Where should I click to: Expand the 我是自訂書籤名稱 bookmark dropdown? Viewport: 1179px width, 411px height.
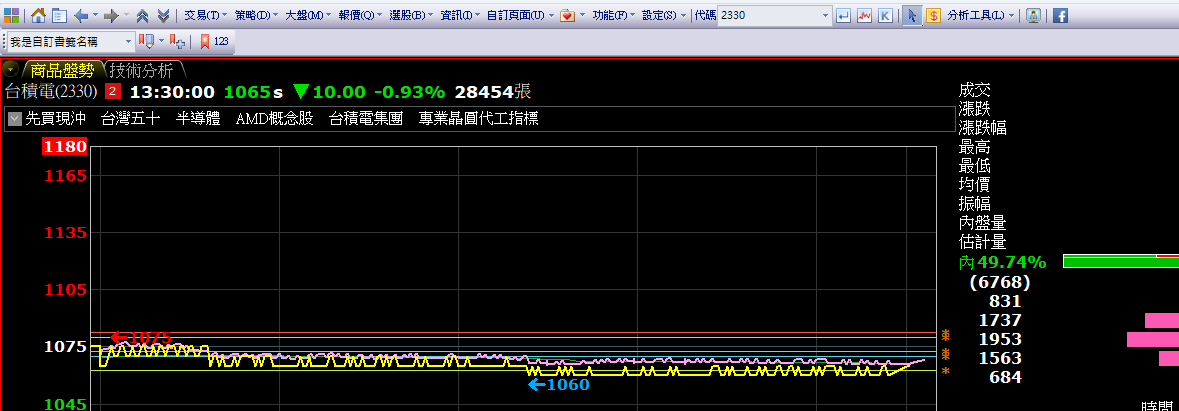click(x=128, y=41)
